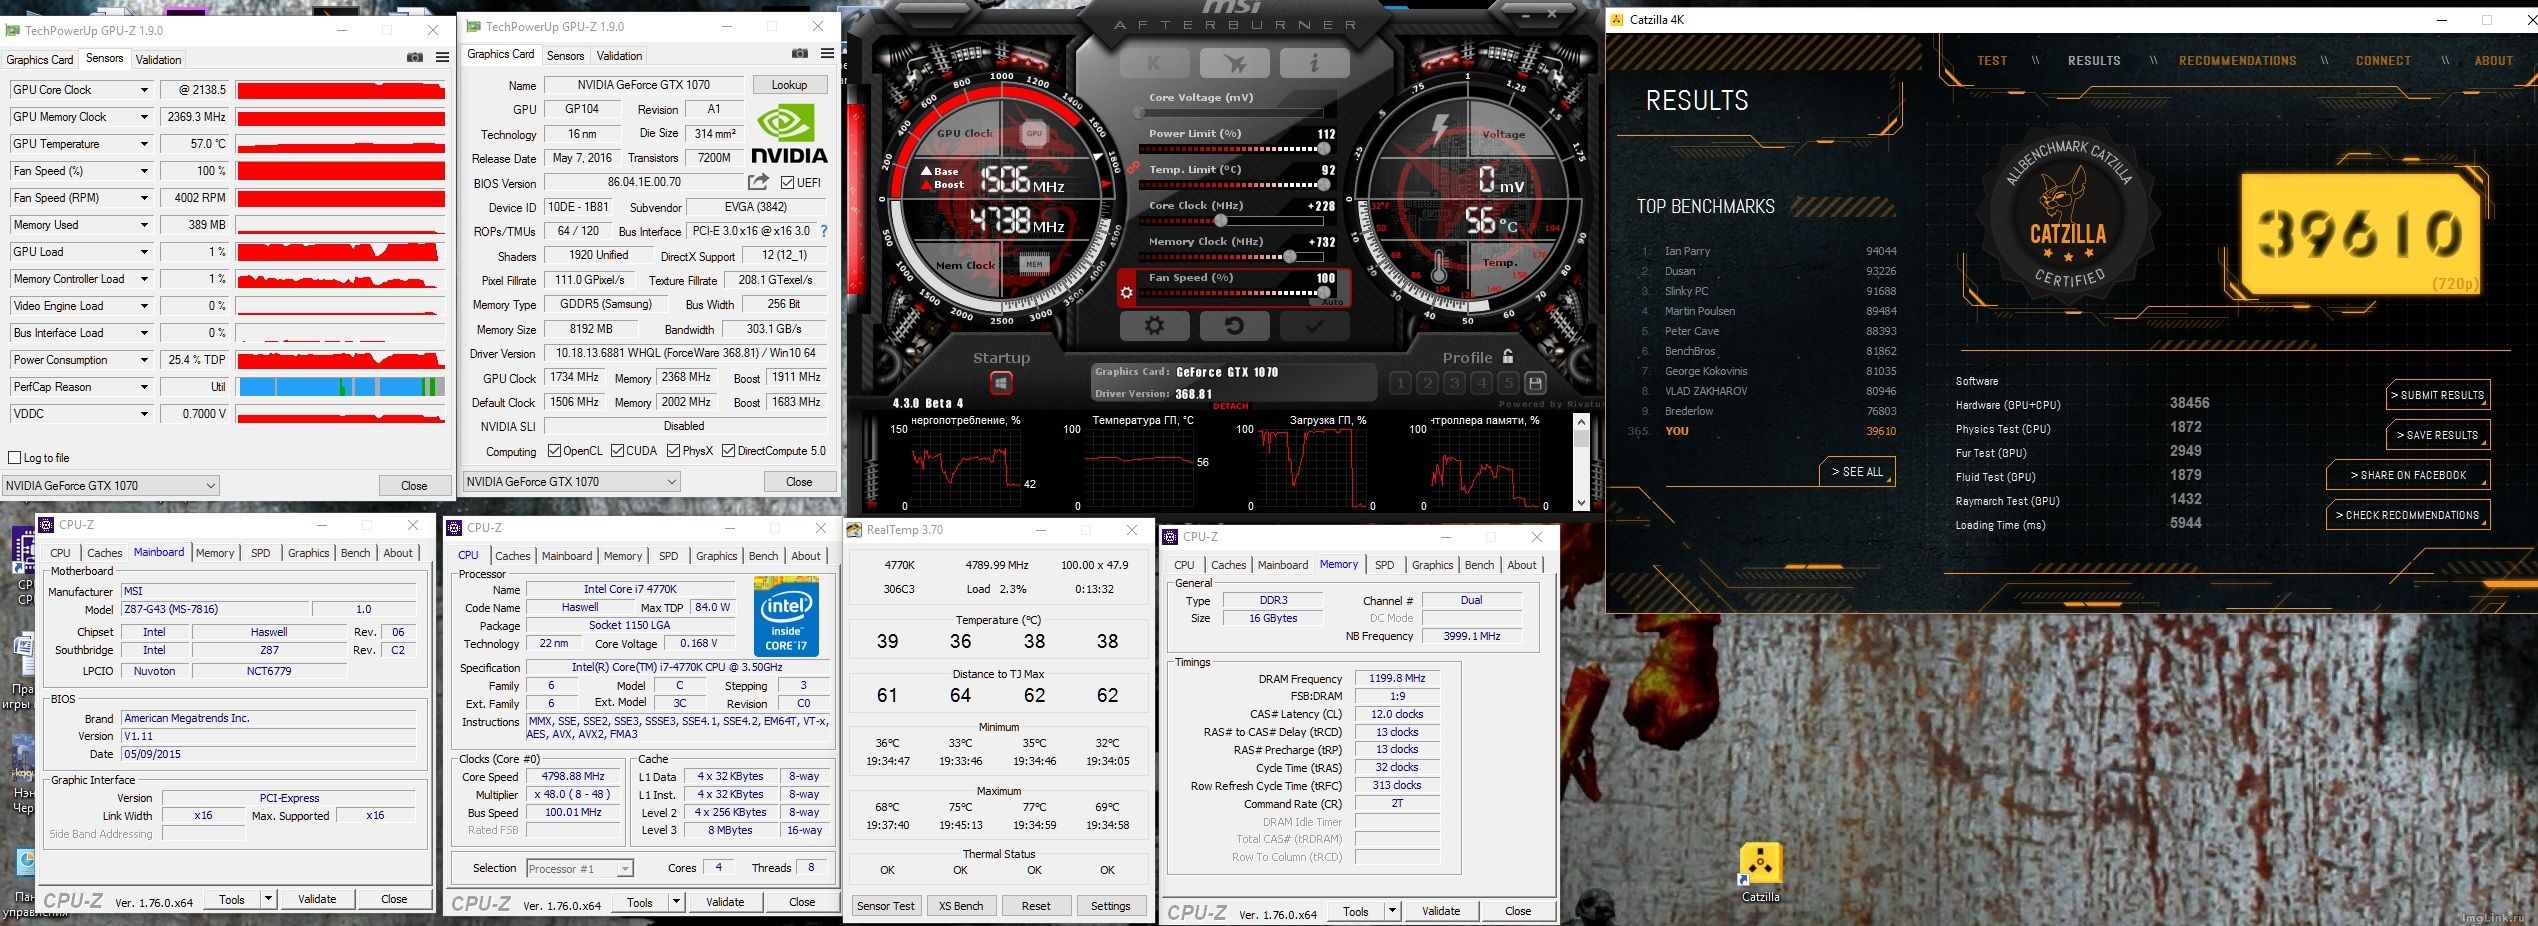Screen dimensions: 2538x926
Task: Click XS Bench button in RealTemp
Action: (960, 906)
